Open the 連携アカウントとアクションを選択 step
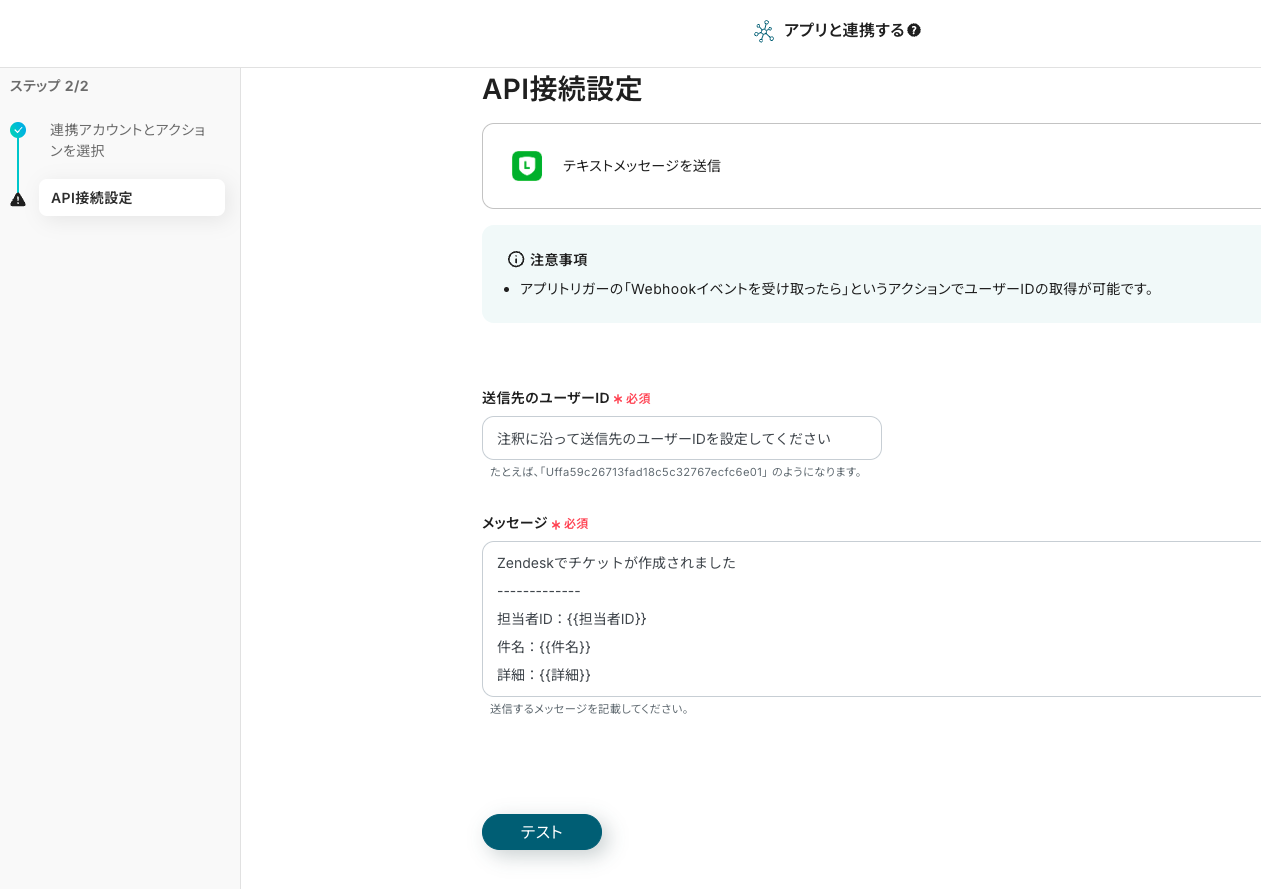 (128, 140)
